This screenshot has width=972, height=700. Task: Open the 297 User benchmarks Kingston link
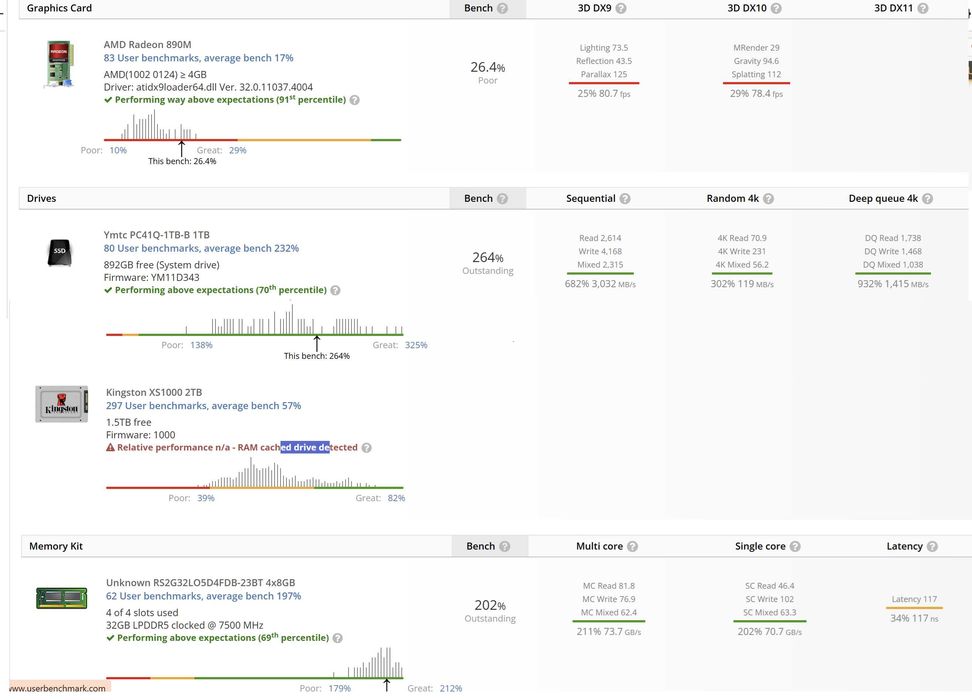coord(203,406)
